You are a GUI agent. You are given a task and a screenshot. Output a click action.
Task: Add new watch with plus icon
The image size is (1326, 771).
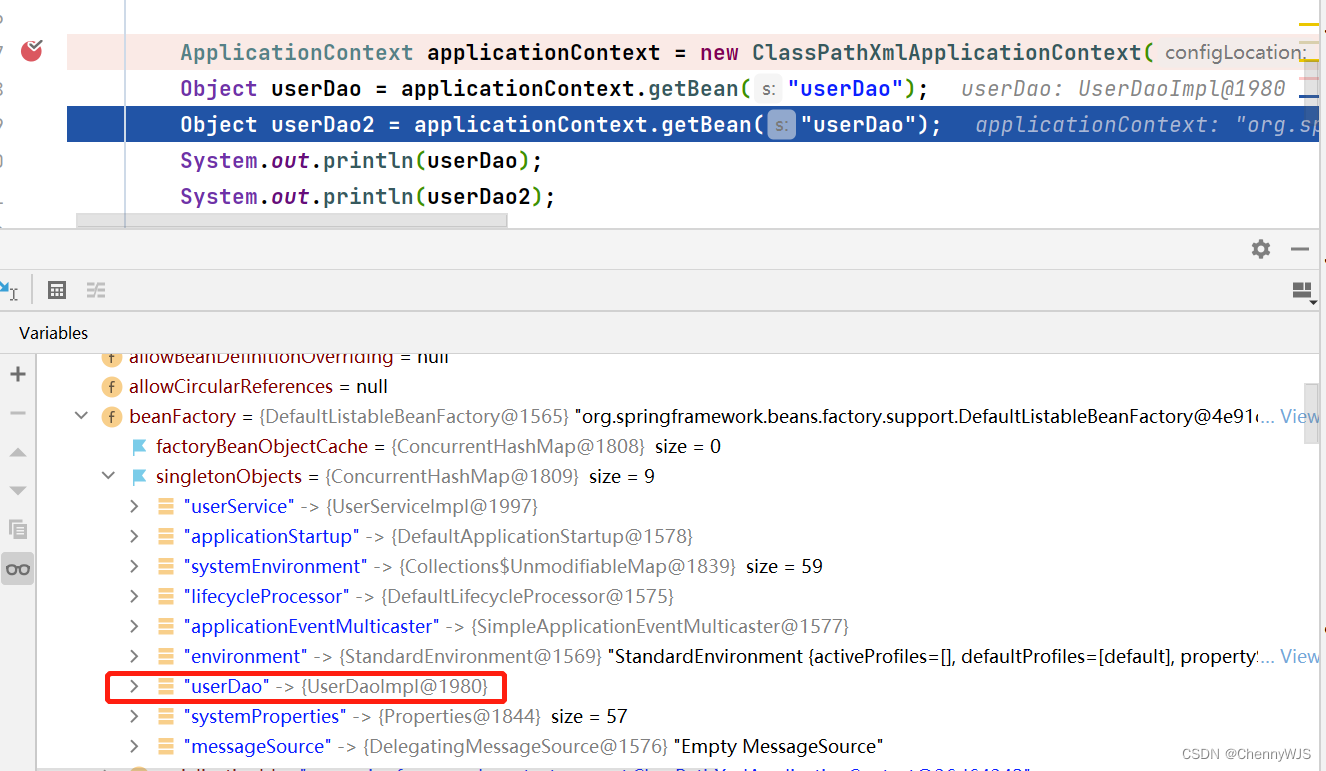[x=18, y=374]
